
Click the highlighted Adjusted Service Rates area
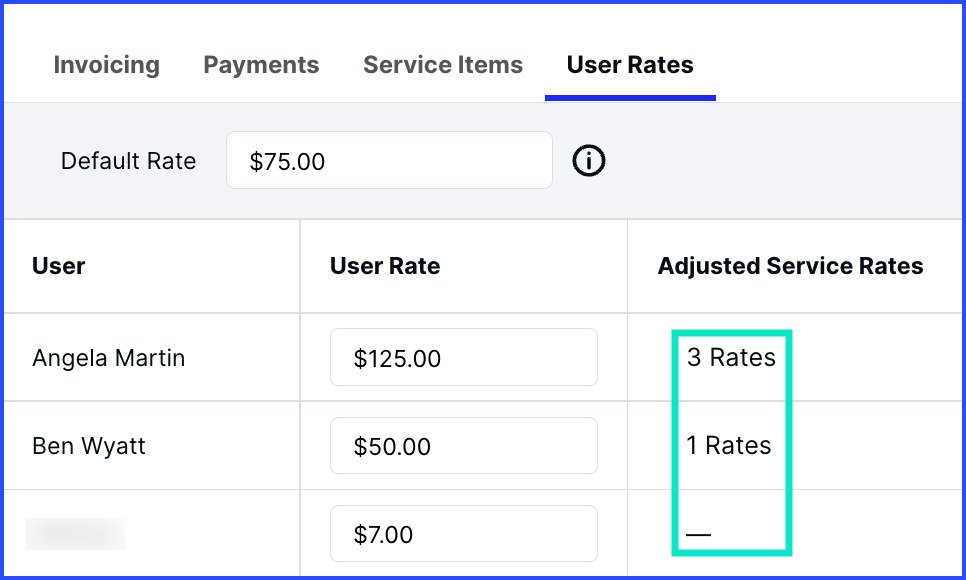point(732,442)
